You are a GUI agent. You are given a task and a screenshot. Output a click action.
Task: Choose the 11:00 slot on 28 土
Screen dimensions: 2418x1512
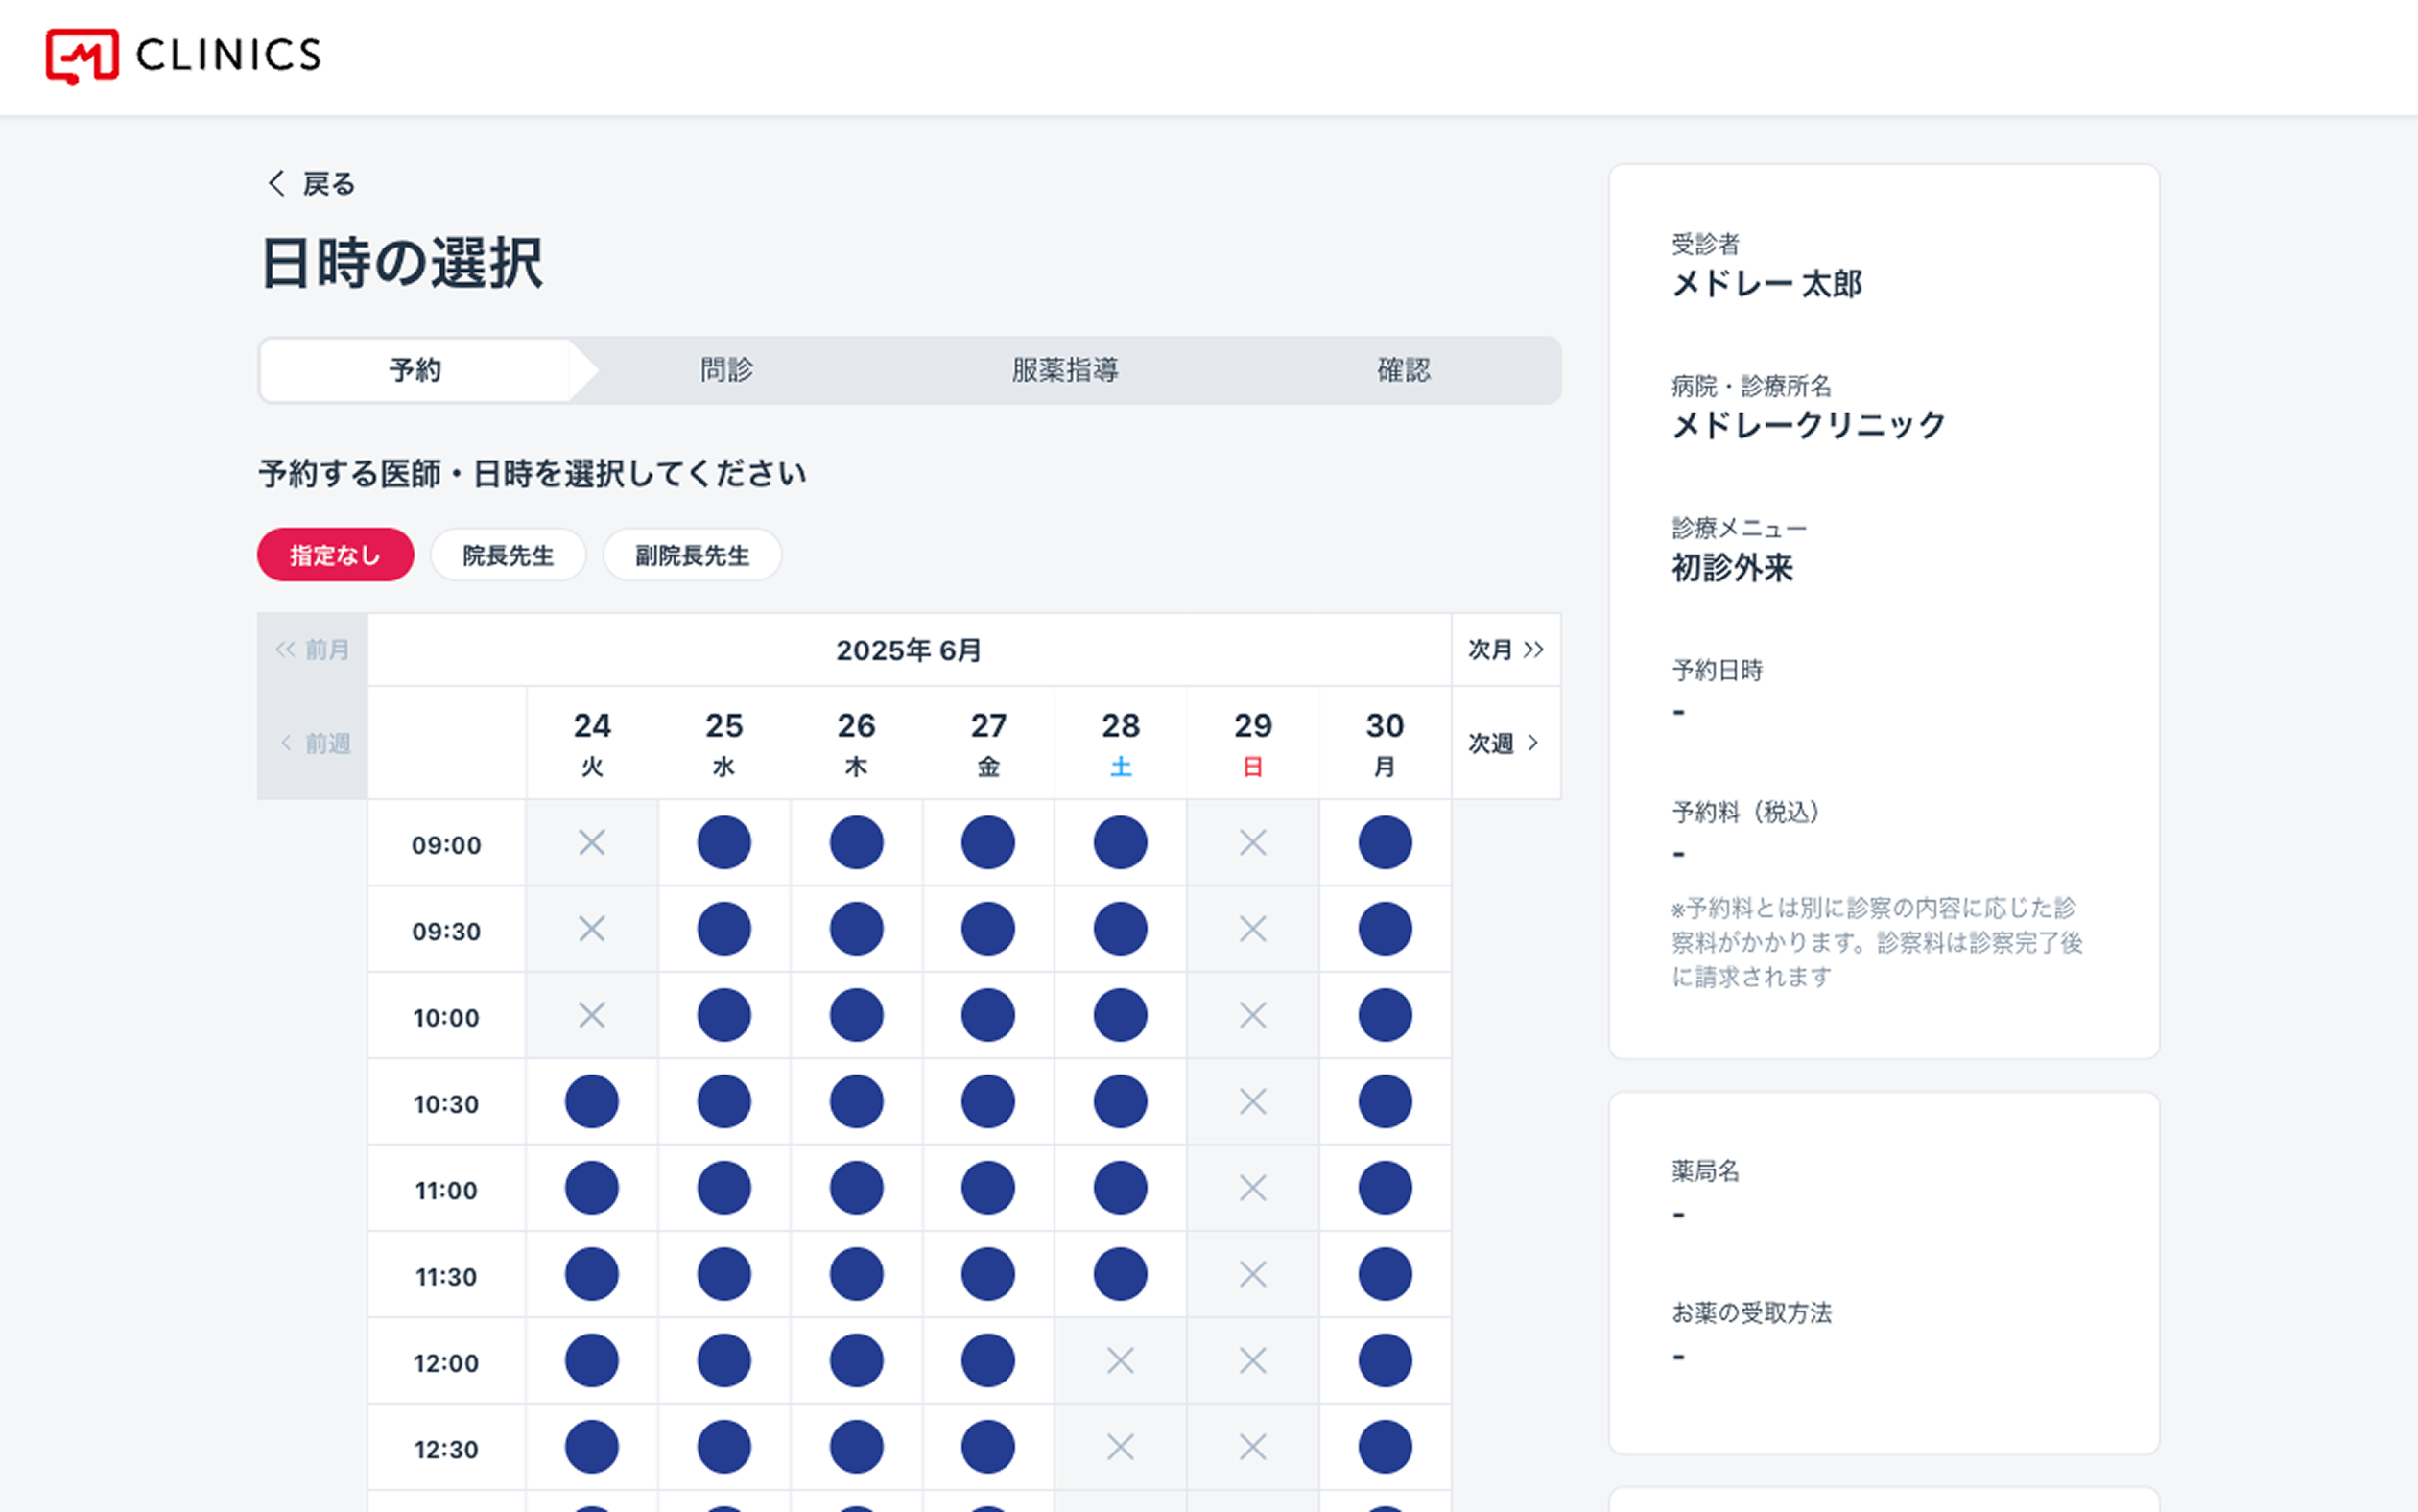click(1120, 1188)
